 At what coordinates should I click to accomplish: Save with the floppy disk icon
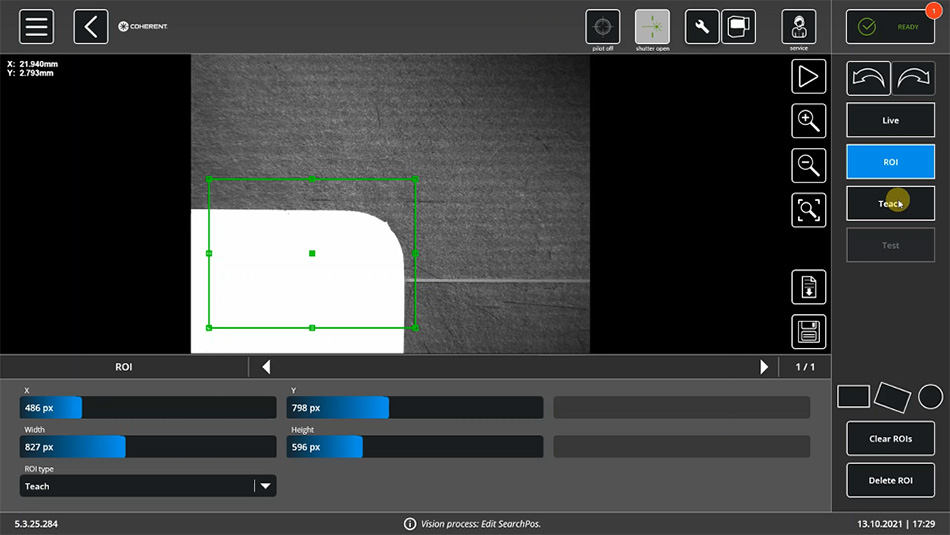click(x=808, y=331)
